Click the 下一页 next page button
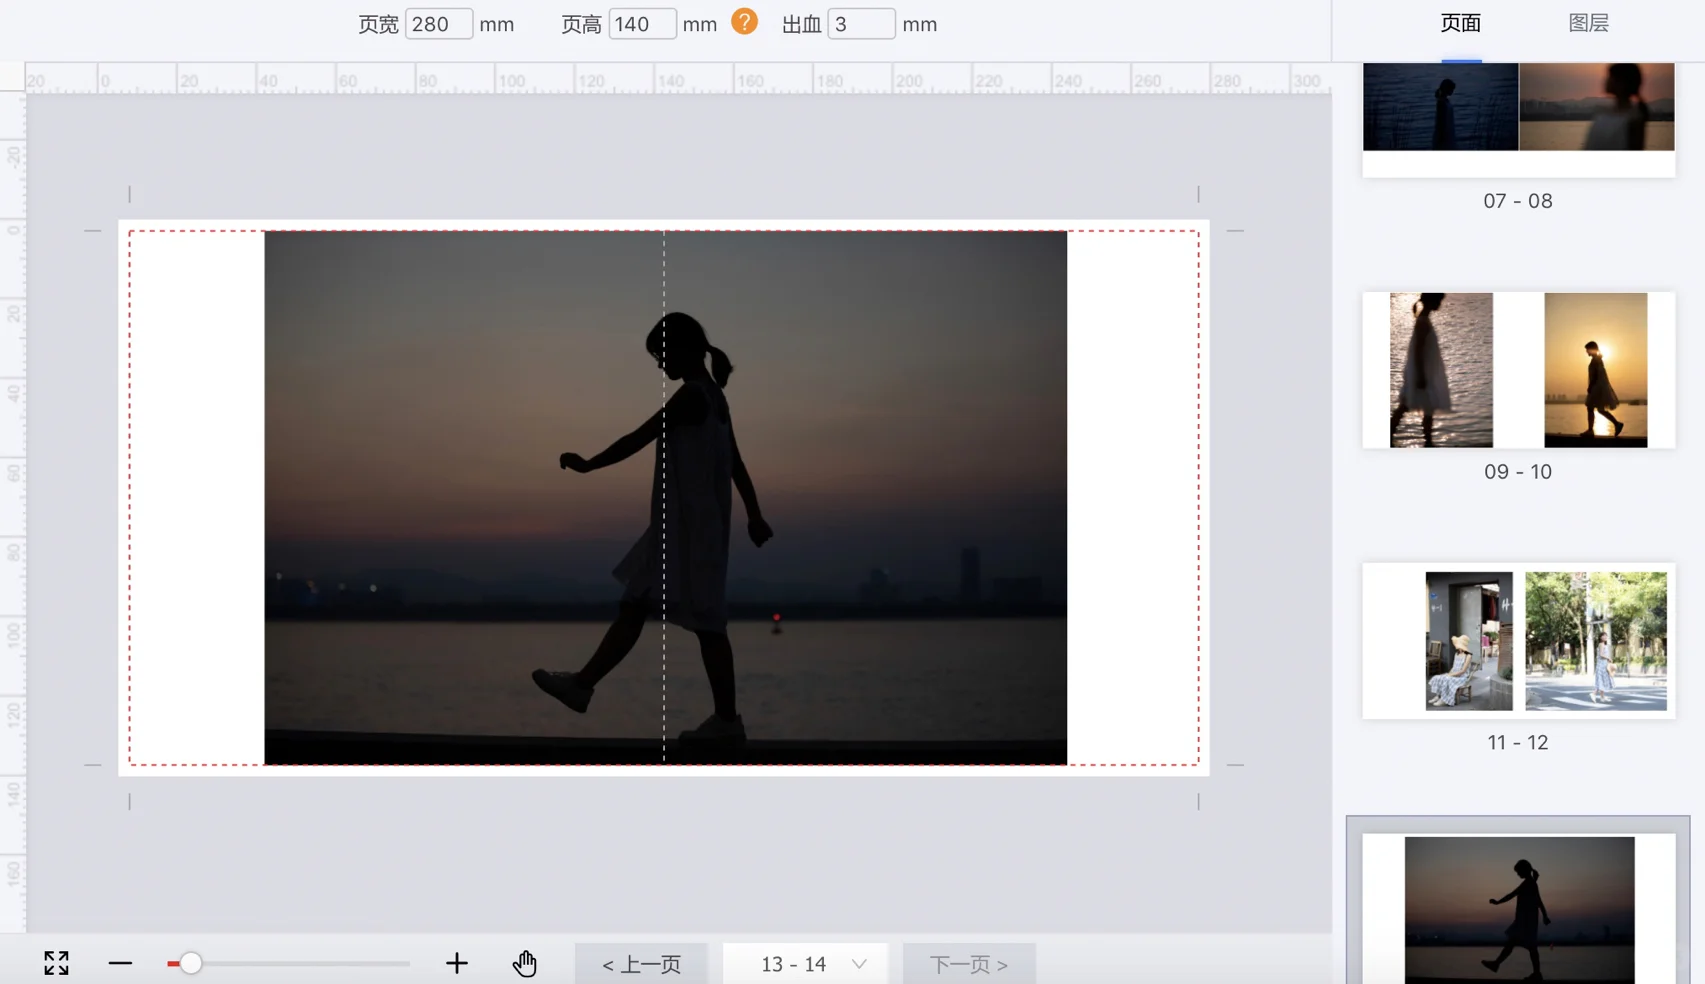The image size is (1705, 984). pos(968,964)
